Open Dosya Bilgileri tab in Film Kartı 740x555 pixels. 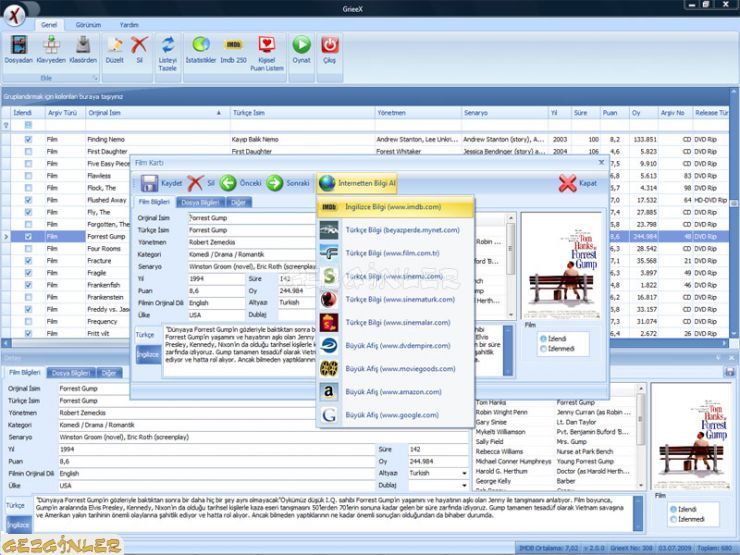(x=200, y=202)
